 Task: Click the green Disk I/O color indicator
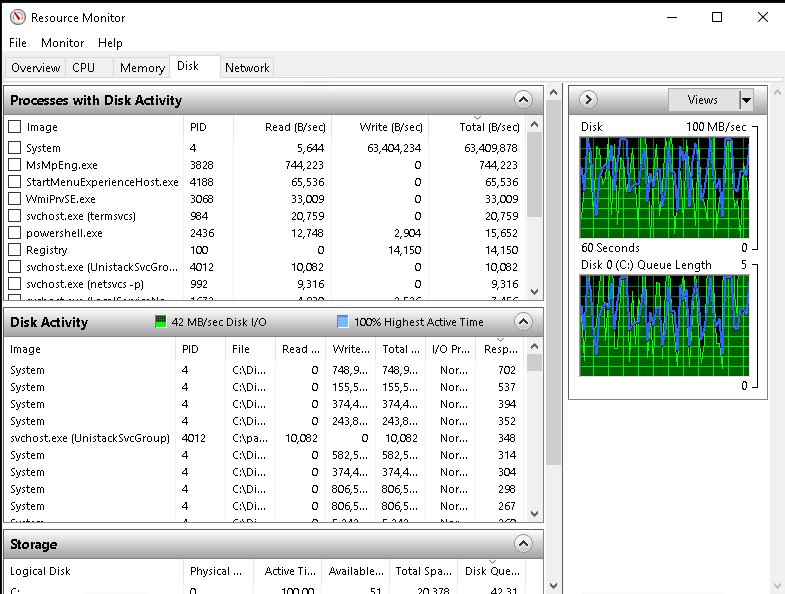pos(160,322)
